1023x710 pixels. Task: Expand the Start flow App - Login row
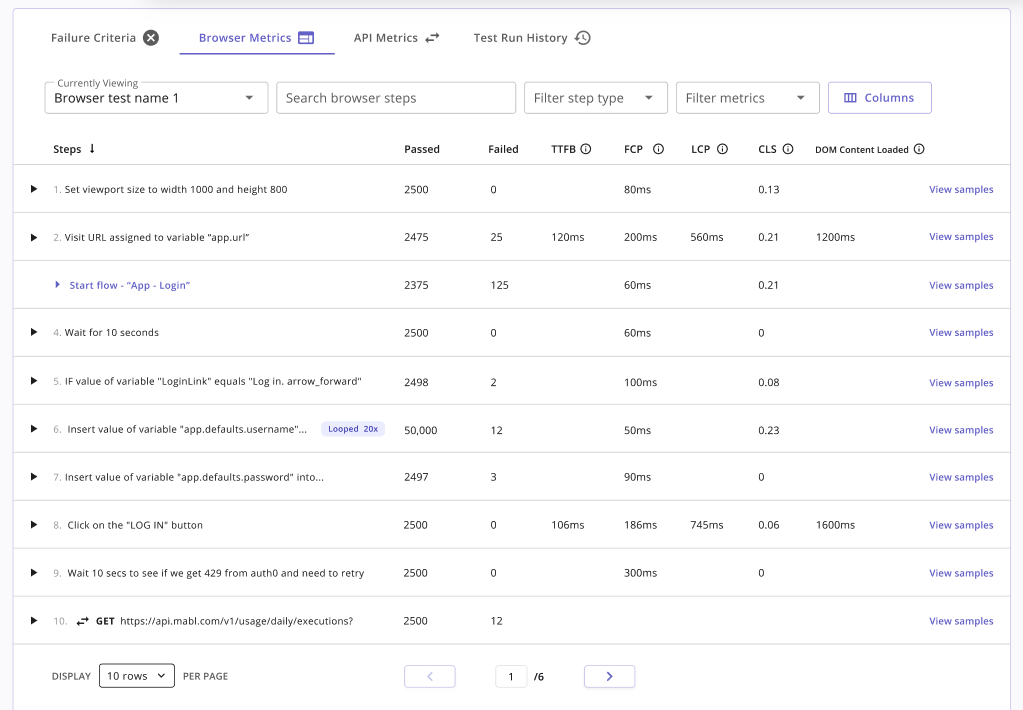point(58,285)
